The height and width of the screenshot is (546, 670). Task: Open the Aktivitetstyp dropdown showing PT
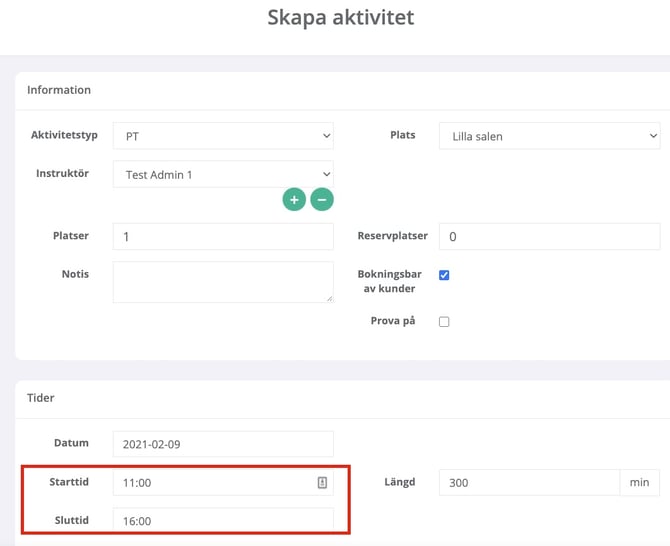(x=223, y=136)
